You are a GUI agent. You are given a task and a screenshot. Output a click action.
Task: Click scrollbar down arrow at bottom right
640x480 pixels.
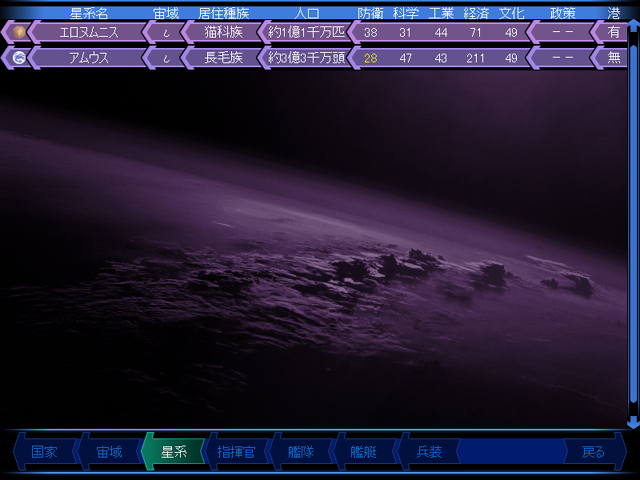tap(633, 422)
